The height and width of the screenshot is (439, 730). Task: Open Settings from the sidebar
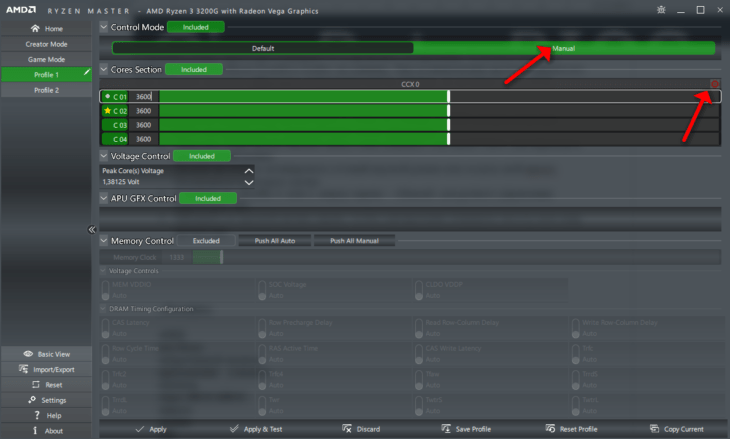click(47, 400)
